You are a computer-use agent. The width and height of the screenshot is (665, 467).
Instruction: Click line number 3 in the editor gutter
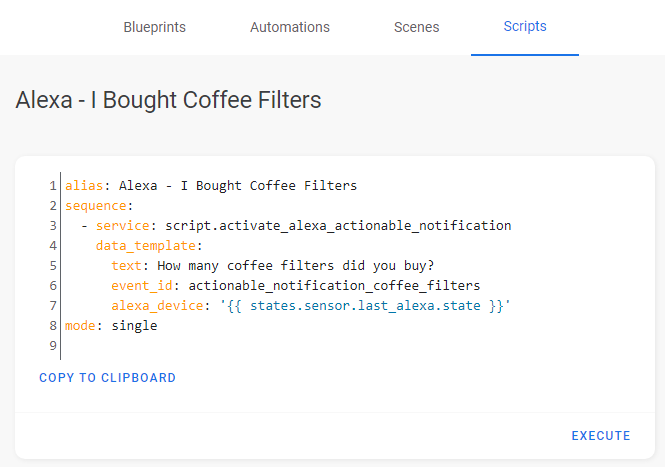pos(53,226)
